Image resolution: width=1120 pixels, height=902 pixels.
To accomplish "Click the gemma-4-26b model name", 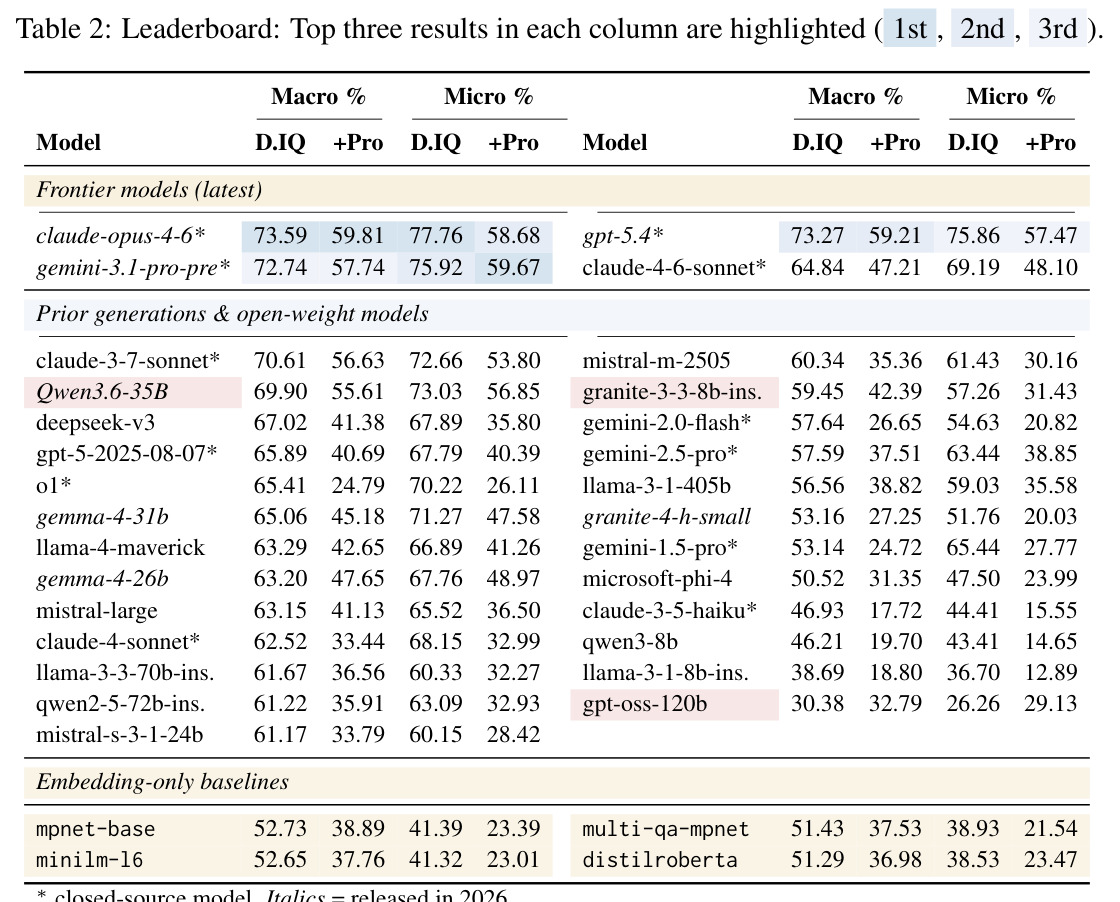I will click(102, 579).
